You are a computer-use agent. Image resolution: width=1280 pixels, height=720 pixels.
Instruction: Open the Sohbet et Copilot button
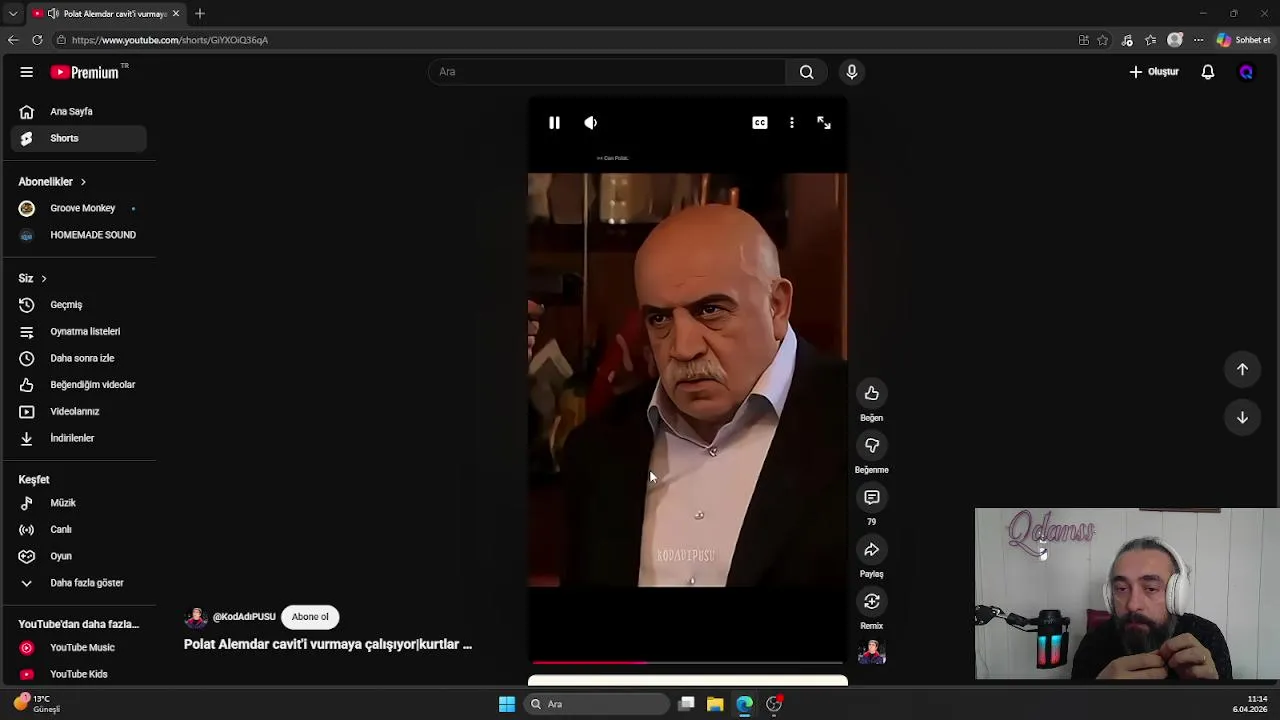tap(1244, 40)
